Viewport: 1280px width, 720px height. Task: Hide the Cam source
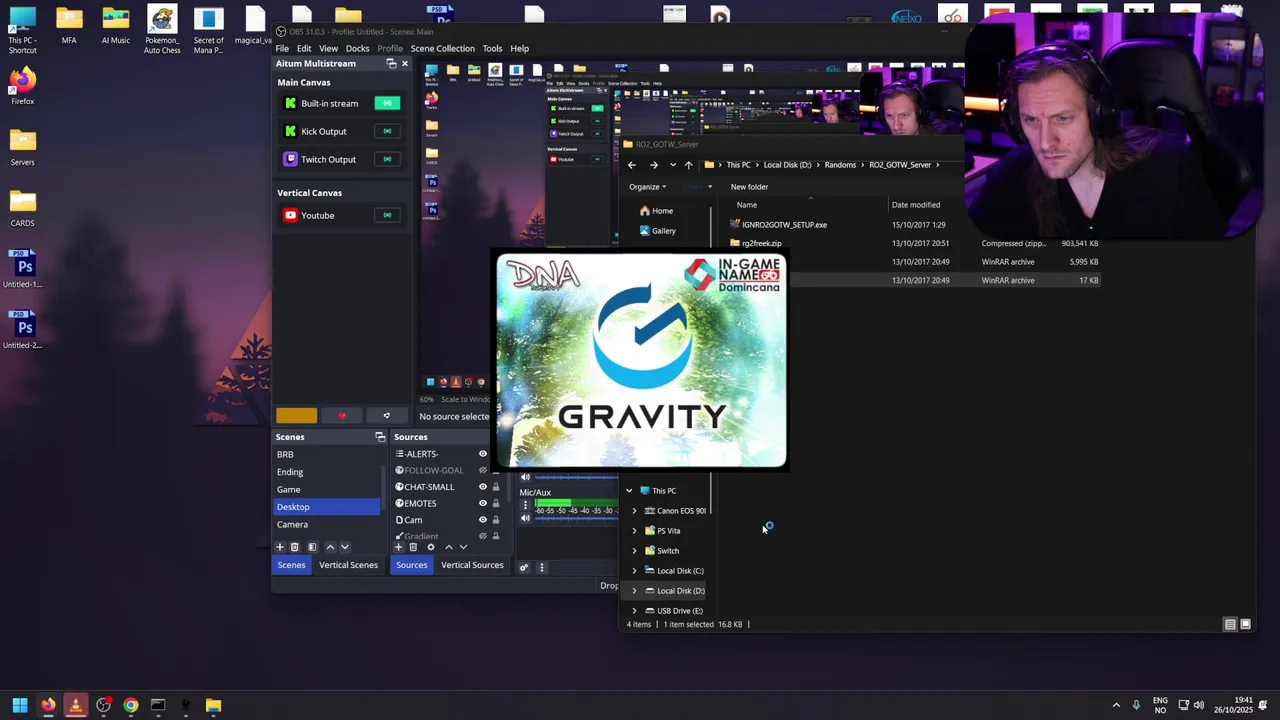pos(483,520)
